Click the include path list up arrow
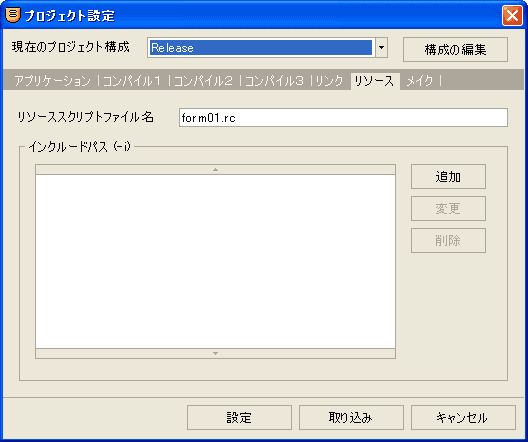The height and width of the screenshot is (442, 528). point(216,170)
